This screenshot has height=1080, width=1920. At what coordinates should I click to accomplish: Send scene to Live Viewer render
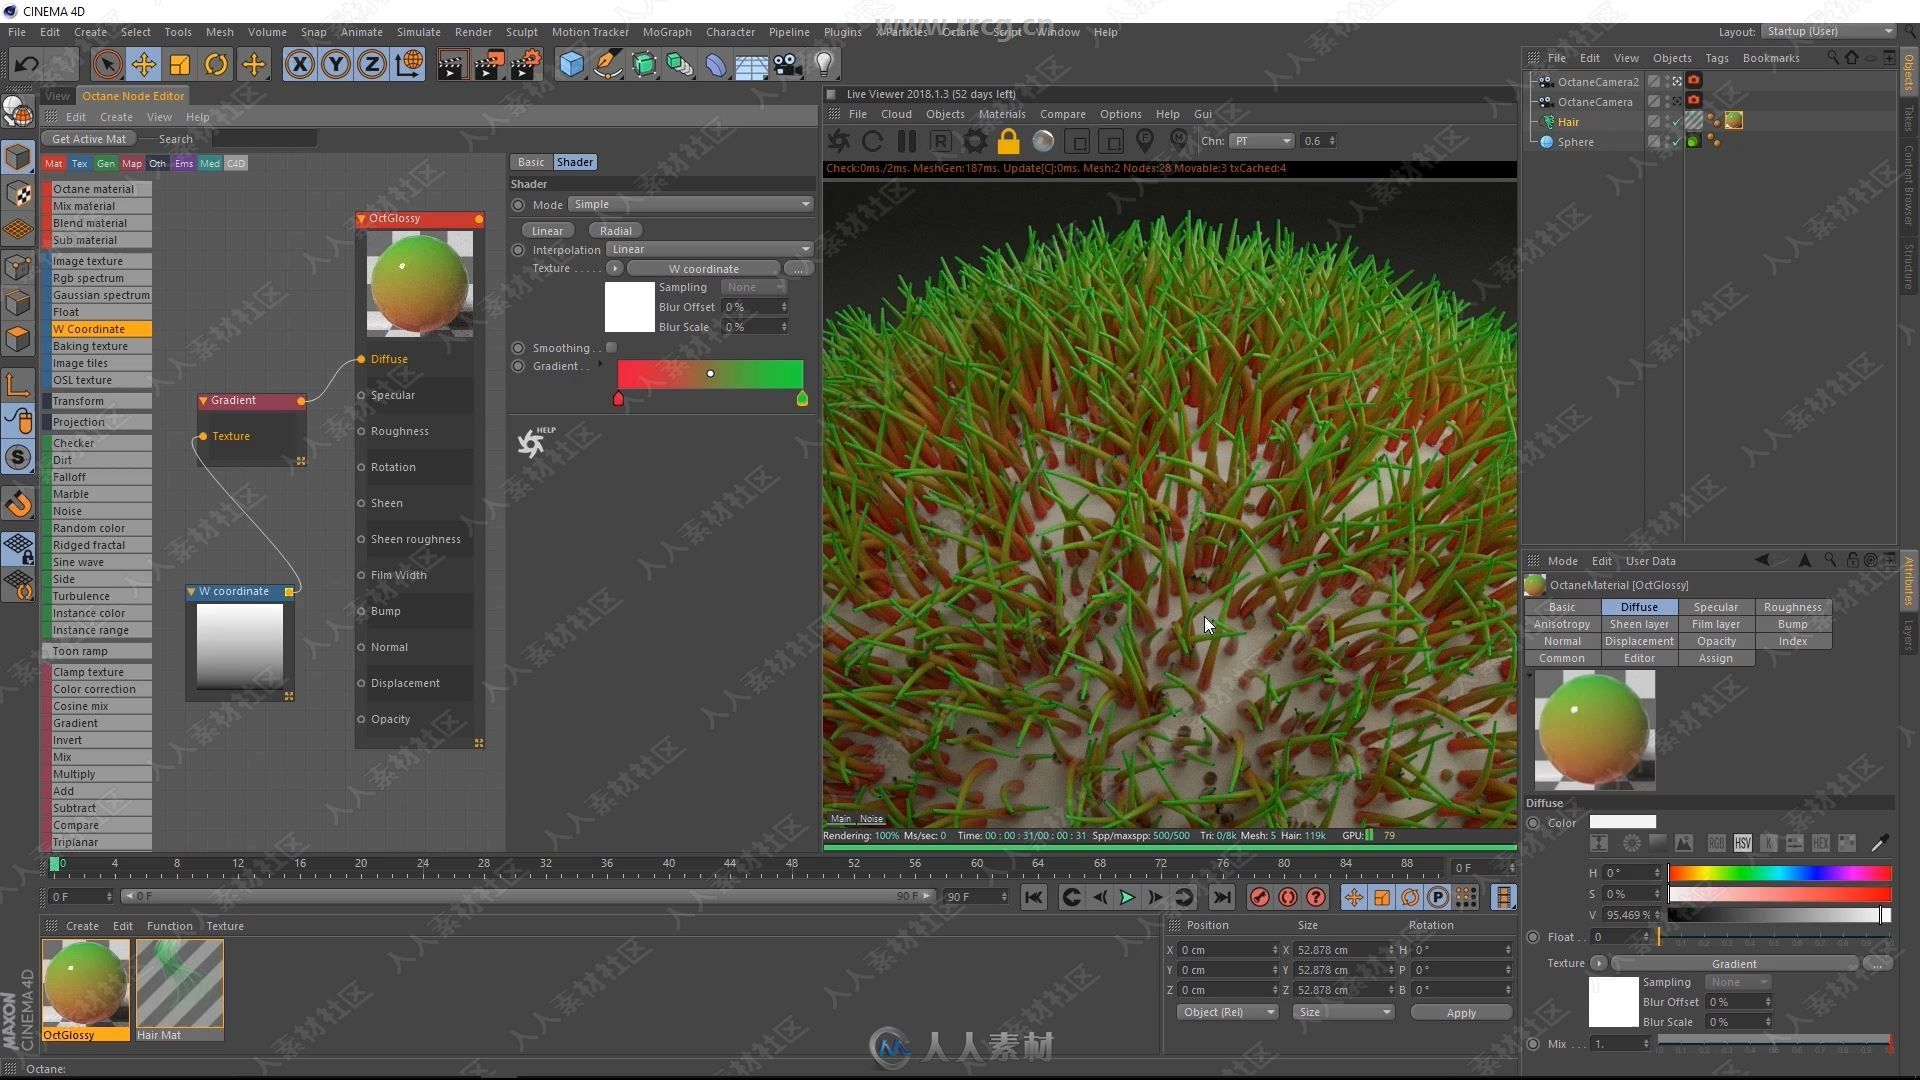[839, 141]
